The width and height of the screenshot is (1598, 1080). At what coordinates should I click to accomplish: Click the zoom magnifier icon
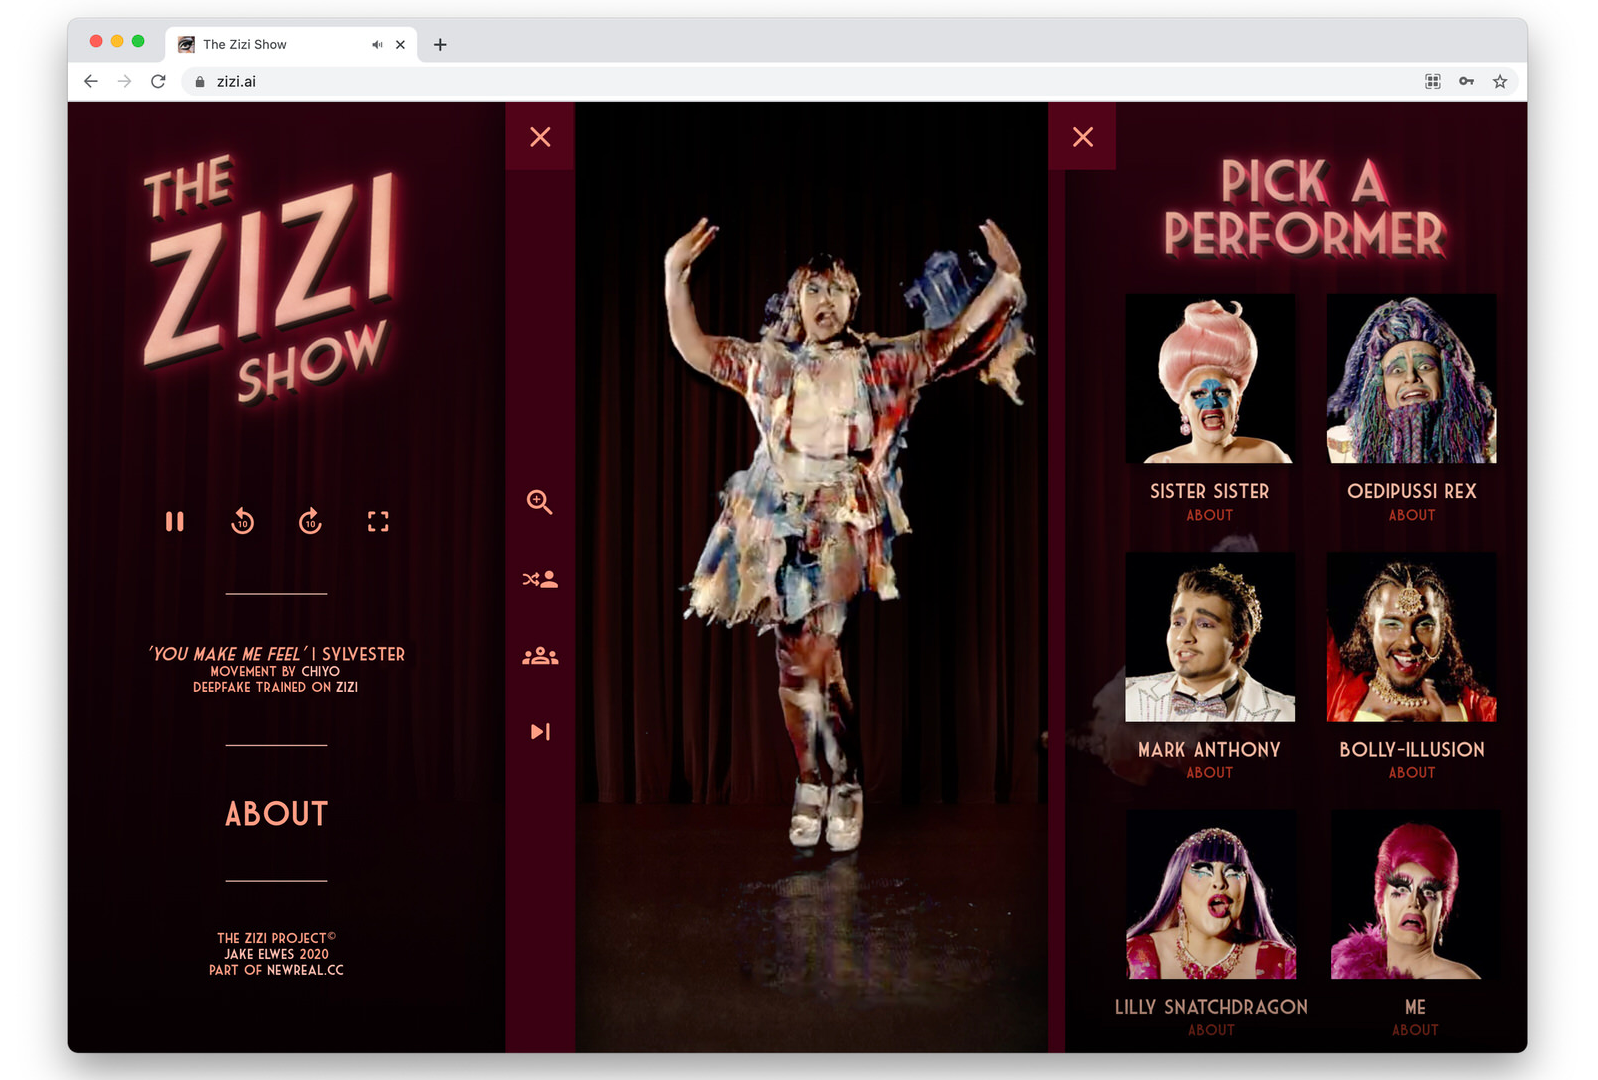point(540,502)
